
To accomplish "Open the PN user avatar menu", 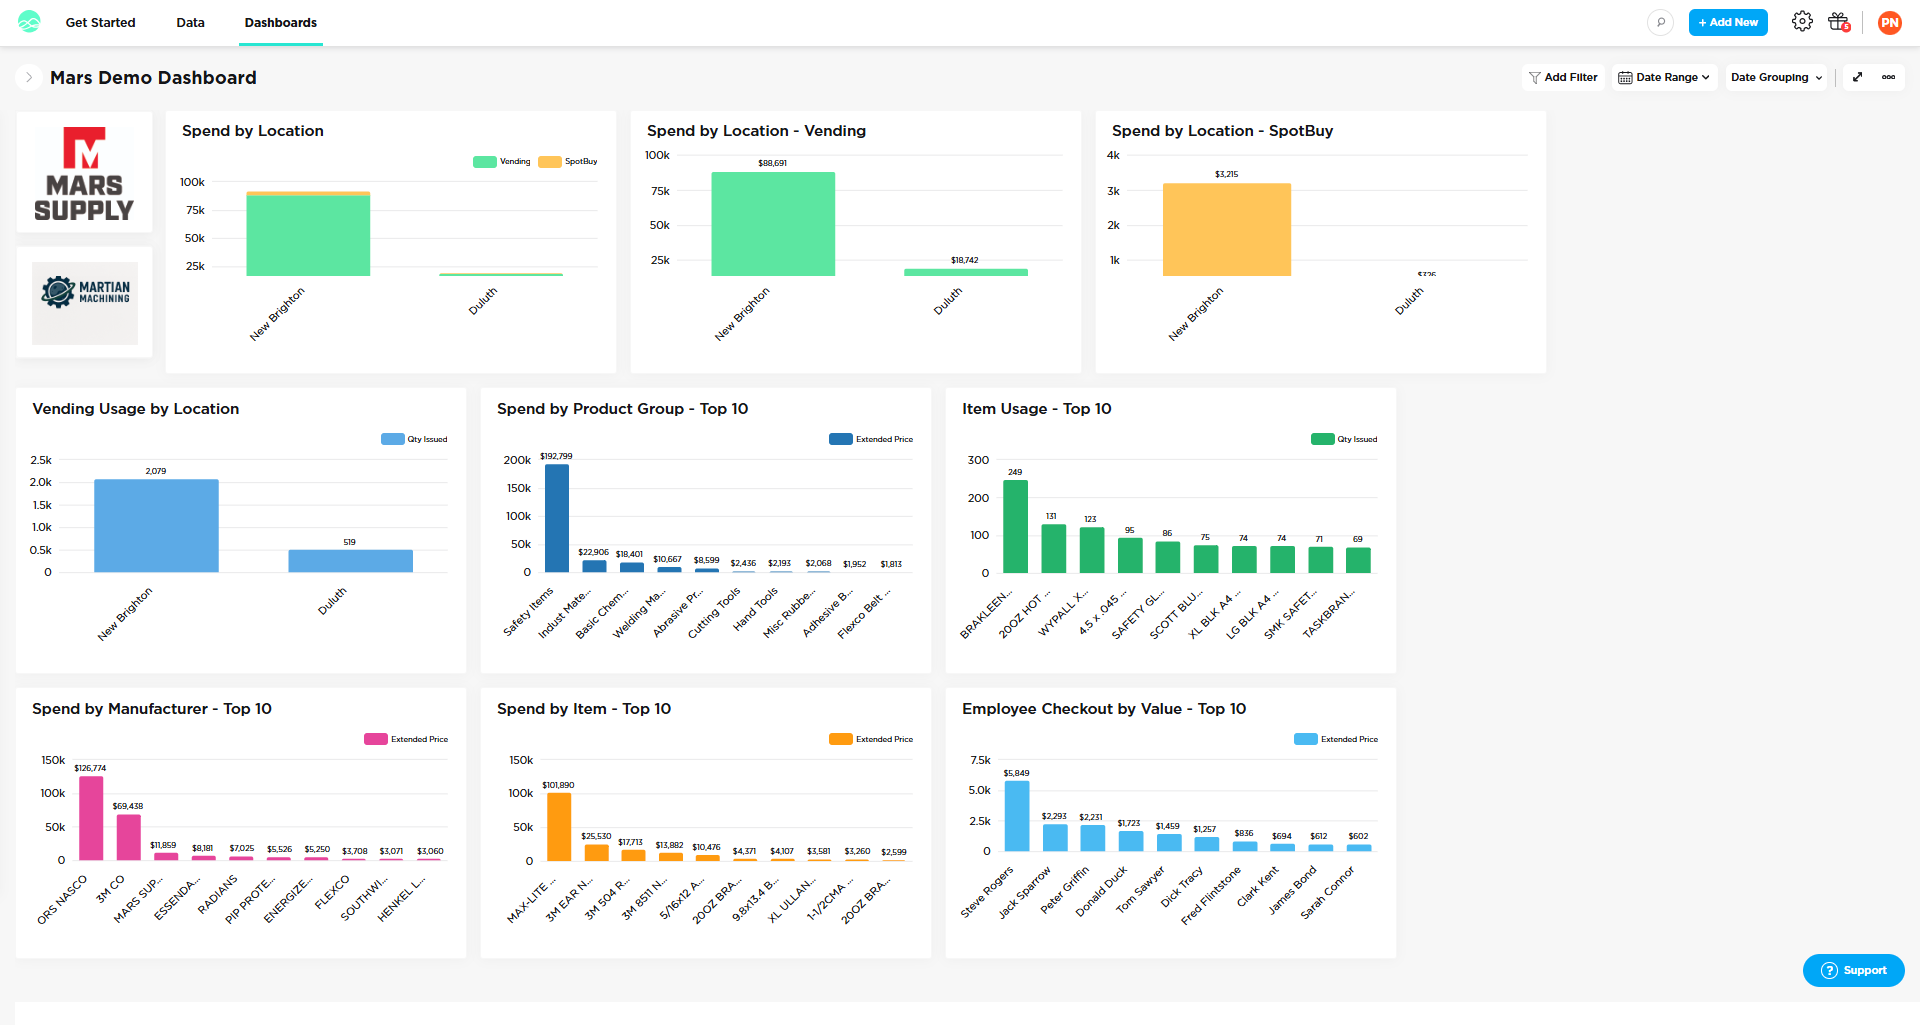I will click(1889, 22).
